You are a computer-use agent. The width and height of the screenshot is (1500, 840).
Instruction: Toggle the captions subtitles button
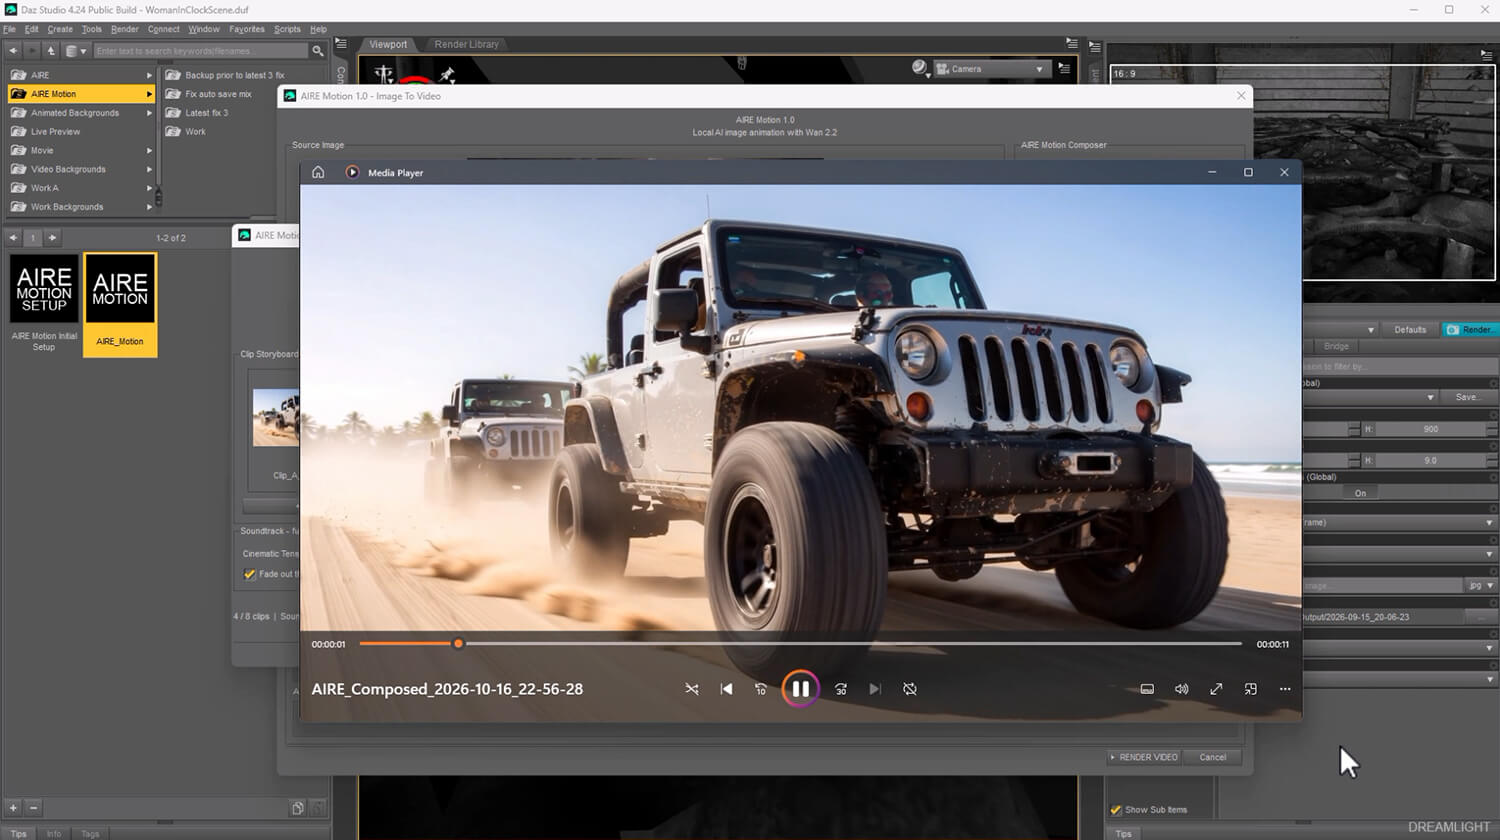click(x=1147, y=689)
